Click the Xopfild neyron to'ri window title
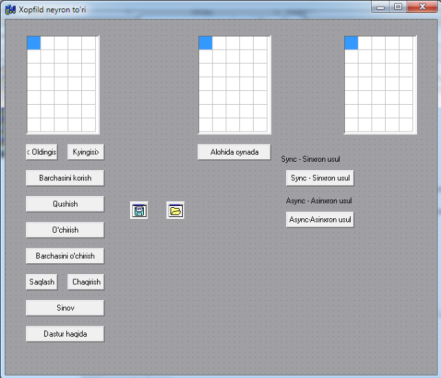 [x=52, y=10]
